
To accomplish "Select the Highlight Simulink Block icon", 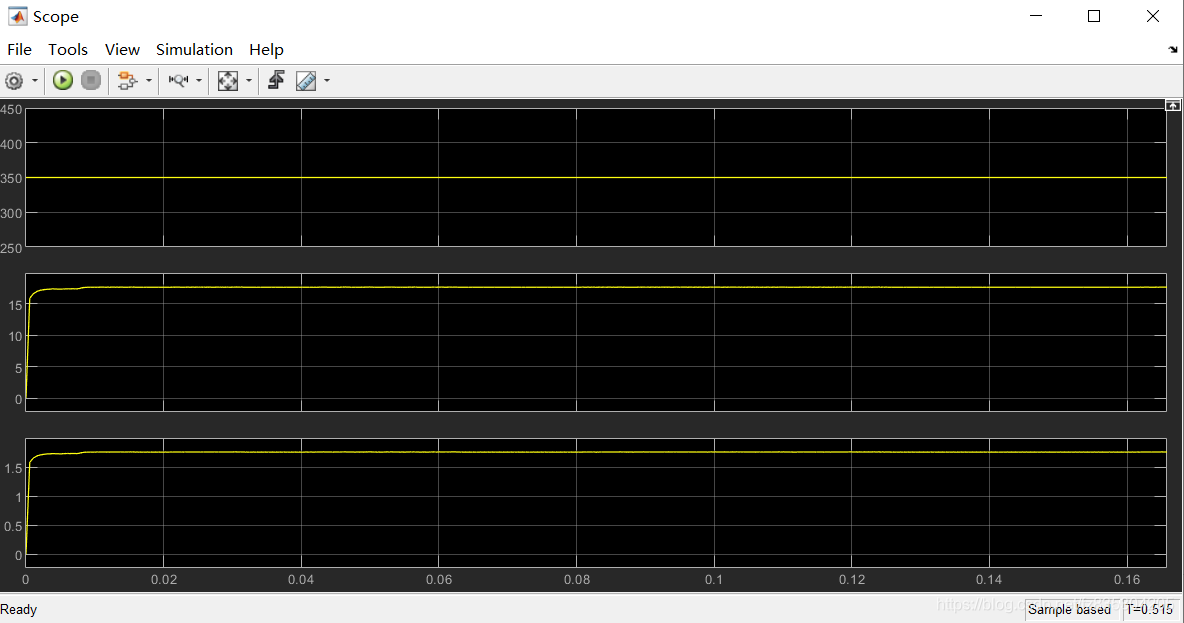I will [129, 80].
